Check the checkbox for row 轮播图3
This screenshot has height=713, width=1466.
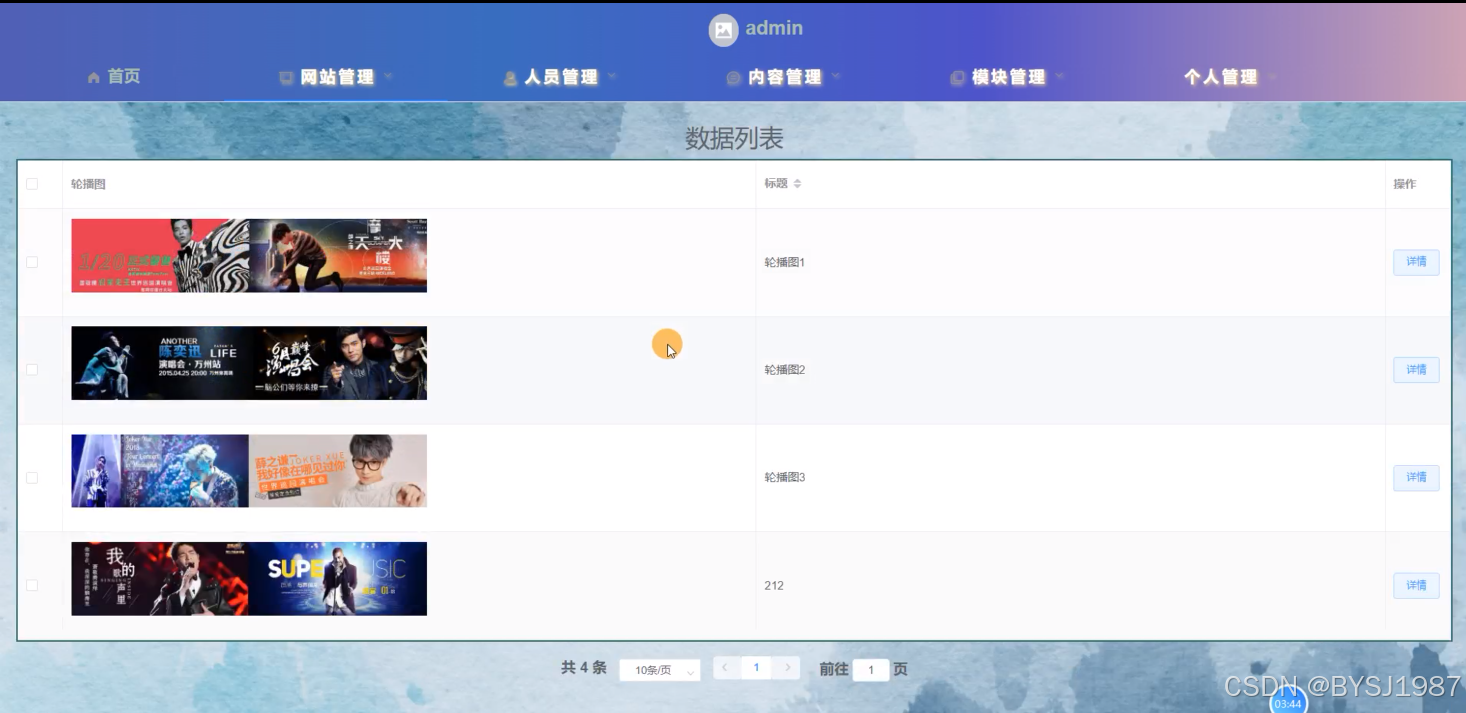(32, 478)
